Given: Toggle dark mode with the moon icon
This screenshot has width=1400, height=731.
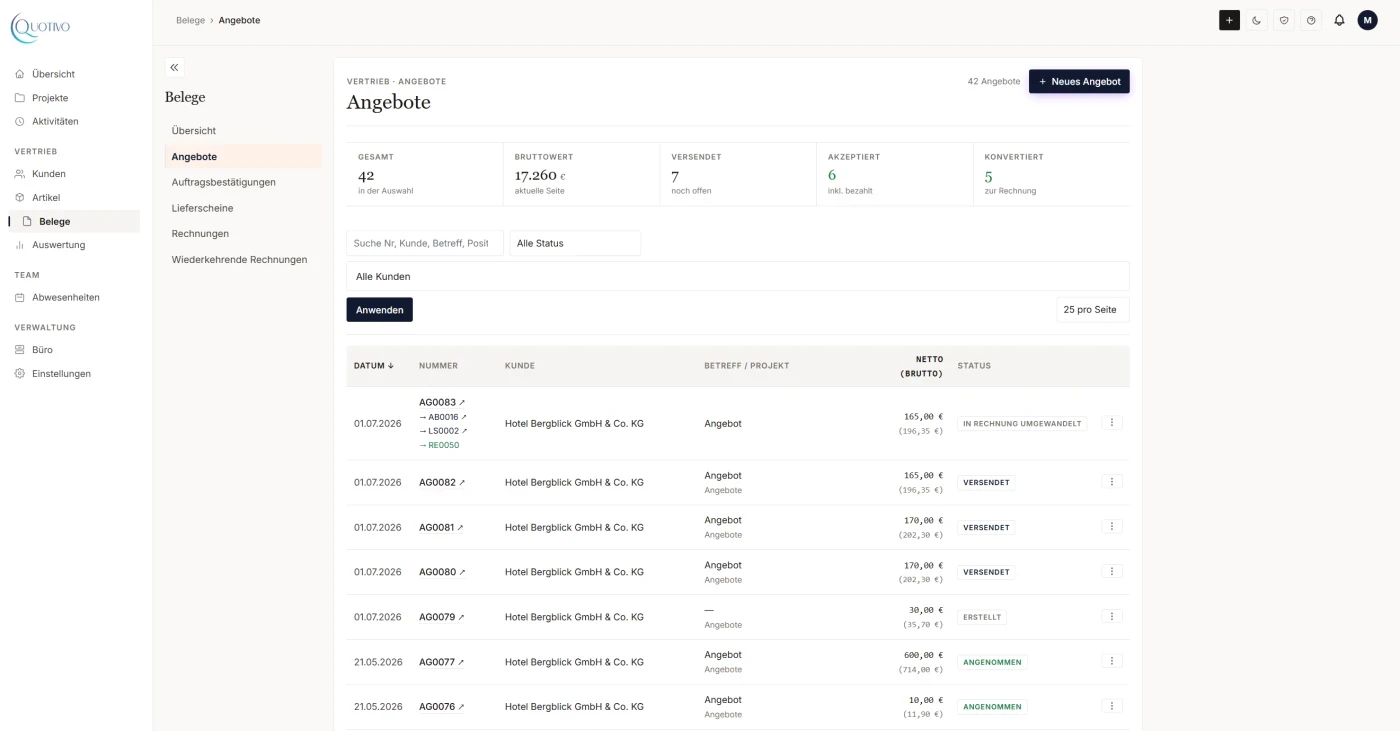Looking at the screenshot, I should point(1257,20).
